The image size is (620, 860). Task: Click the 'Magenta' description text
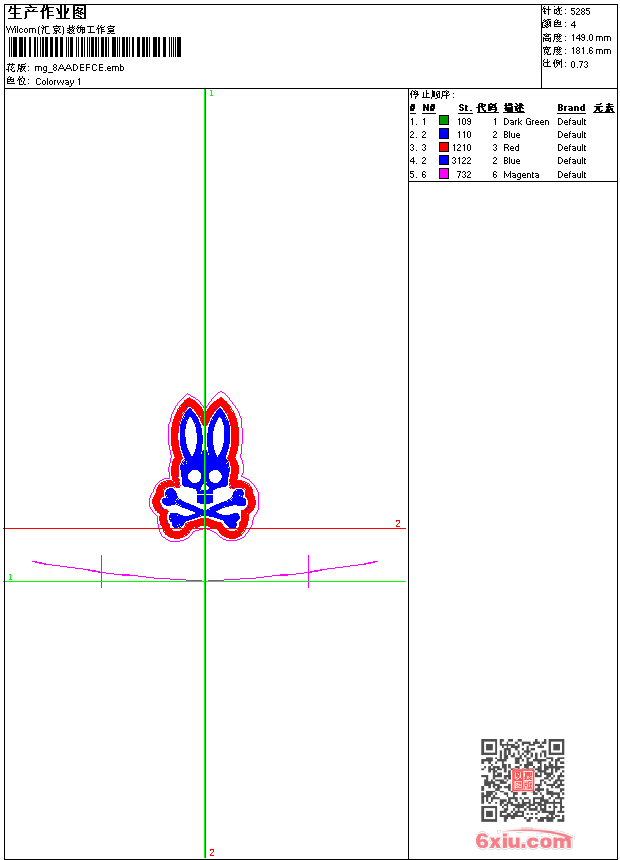pyautogui.click(x=521, y=175)
